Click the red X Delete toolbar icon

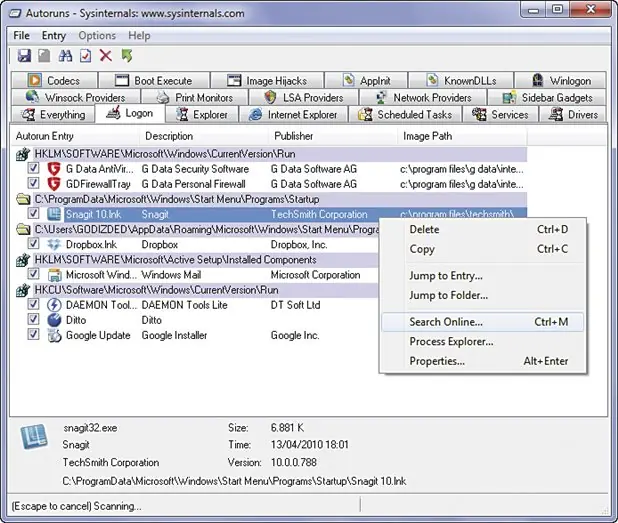coord(106,56)
